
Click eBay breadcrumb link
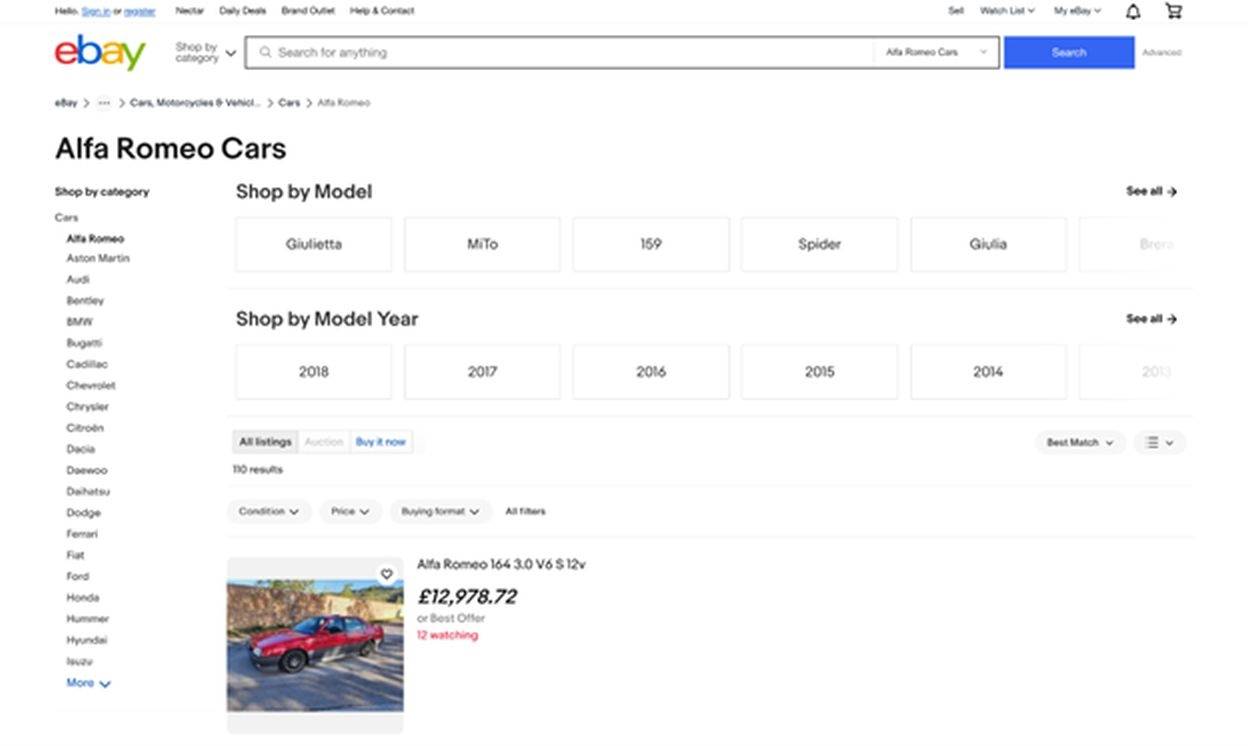pos(66,103)
